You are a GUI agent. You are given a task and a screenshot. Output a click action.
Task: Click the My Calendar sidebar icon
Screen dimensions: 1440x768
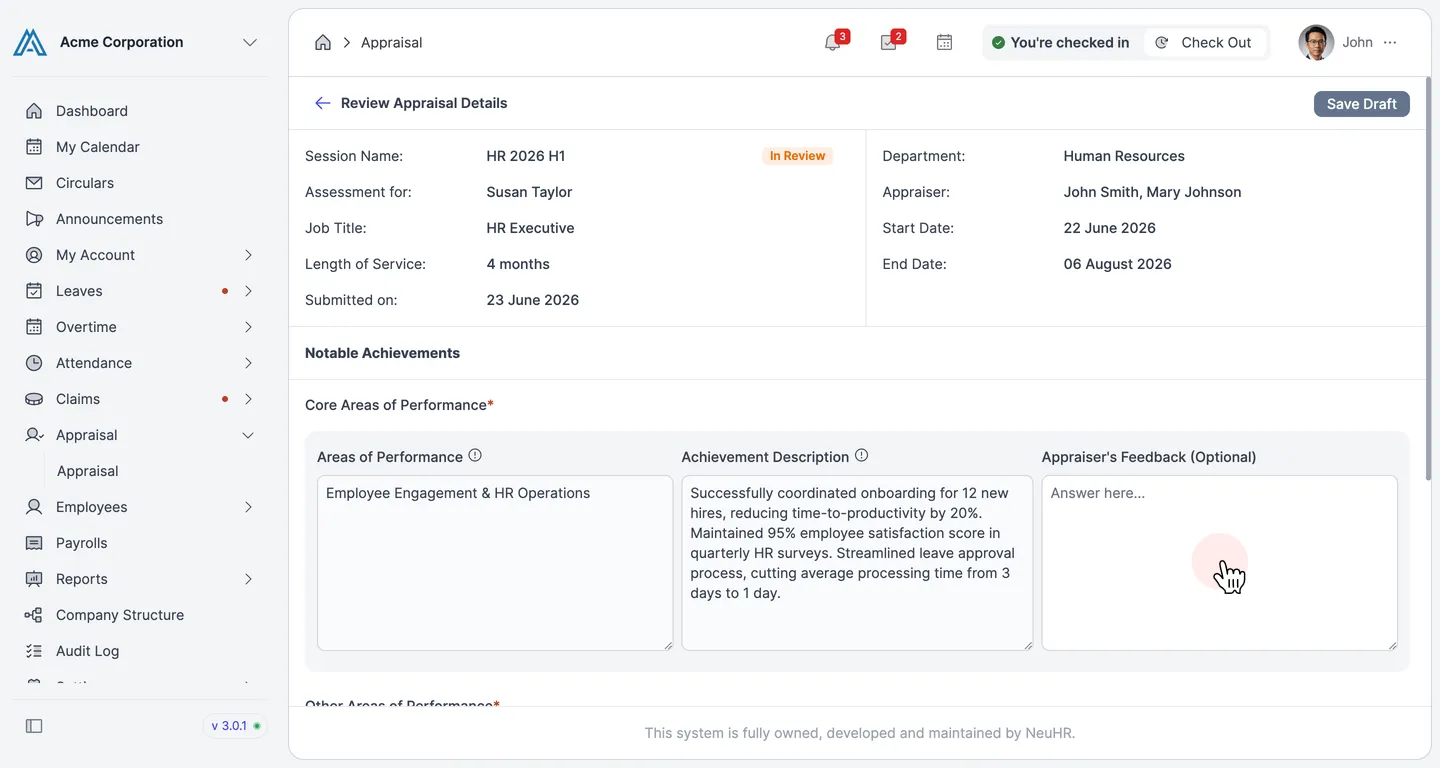click(x=34, y=147)
